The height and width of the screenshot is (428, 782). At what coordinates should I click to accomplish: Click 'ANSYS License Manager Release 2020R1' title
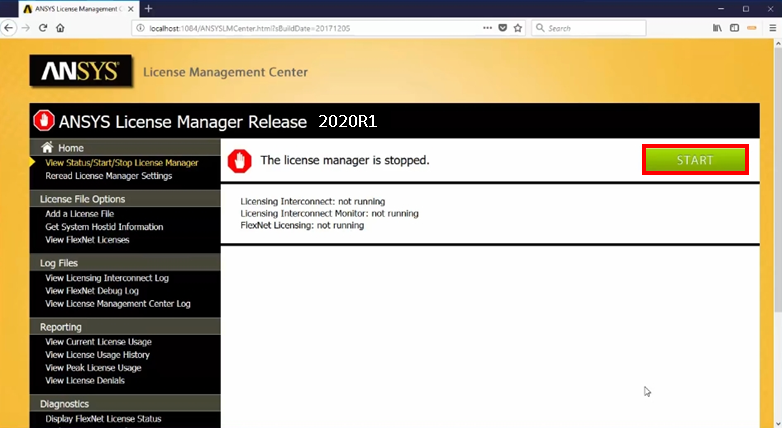point(218,121)
